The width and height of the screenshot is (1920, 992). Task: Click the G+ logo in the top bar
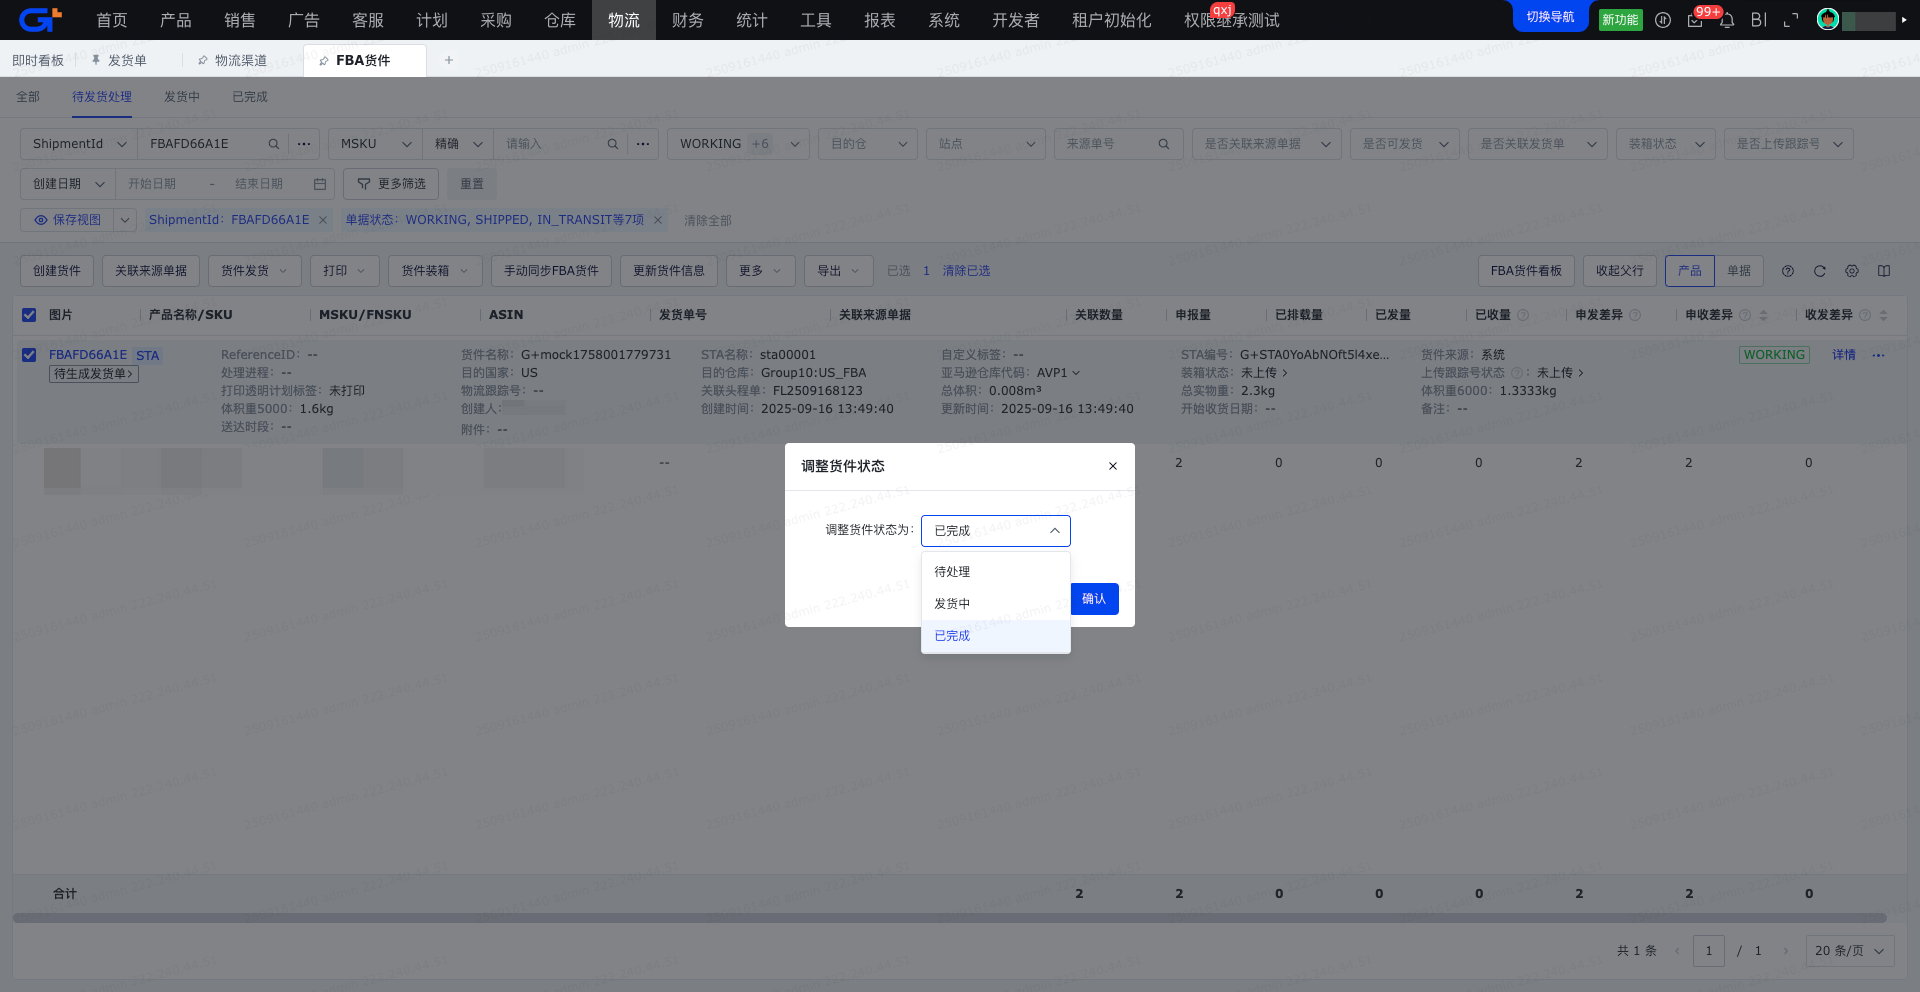tap(40, 19)
